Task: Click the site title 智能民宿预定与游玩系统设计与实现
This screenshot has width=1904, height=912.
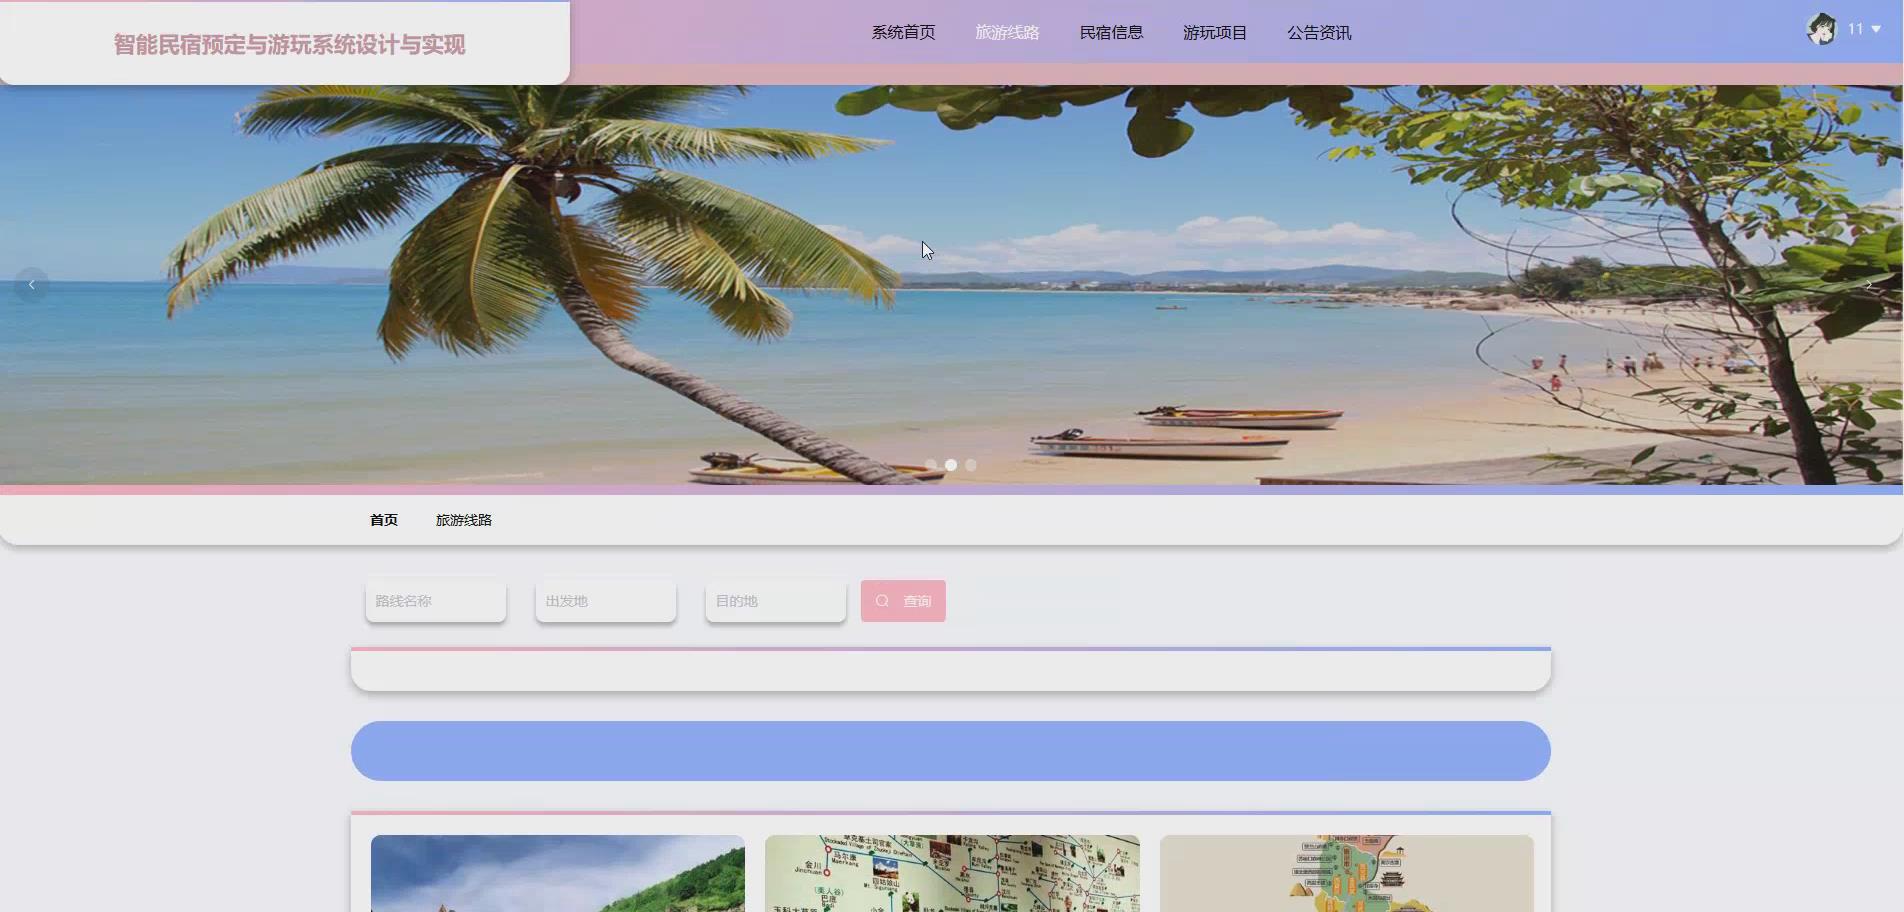Action: click(289, 45)
